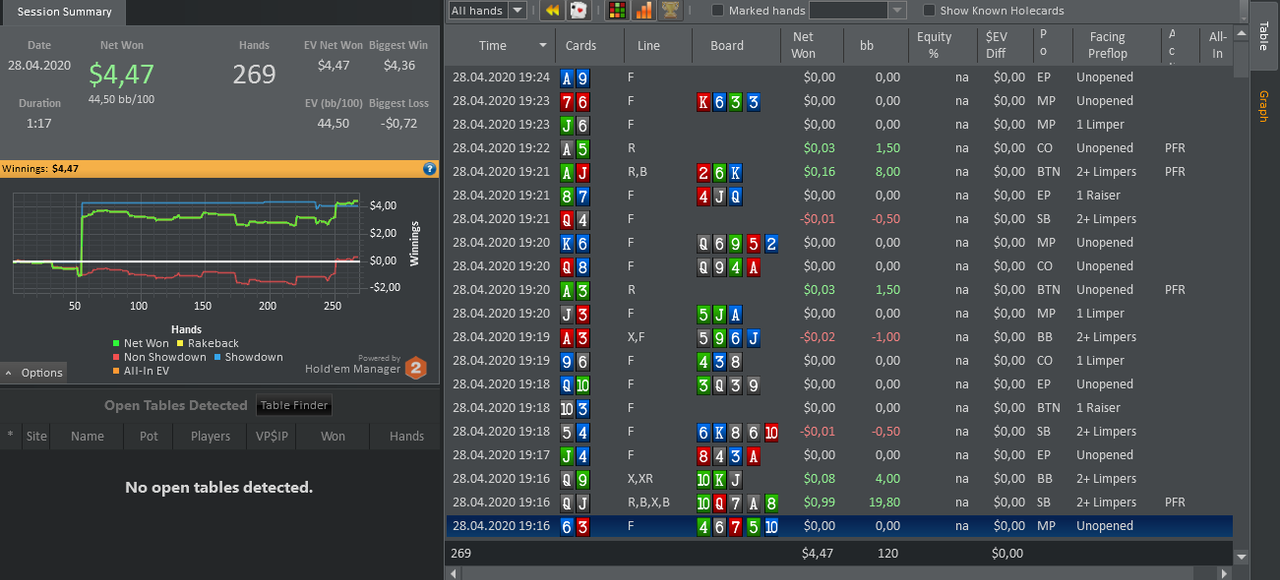Image resolution: width=1280 pixels, height=580 pixels.
Task: Select the AJ hand winning $0,16
Action: click(x=839, y=172)
